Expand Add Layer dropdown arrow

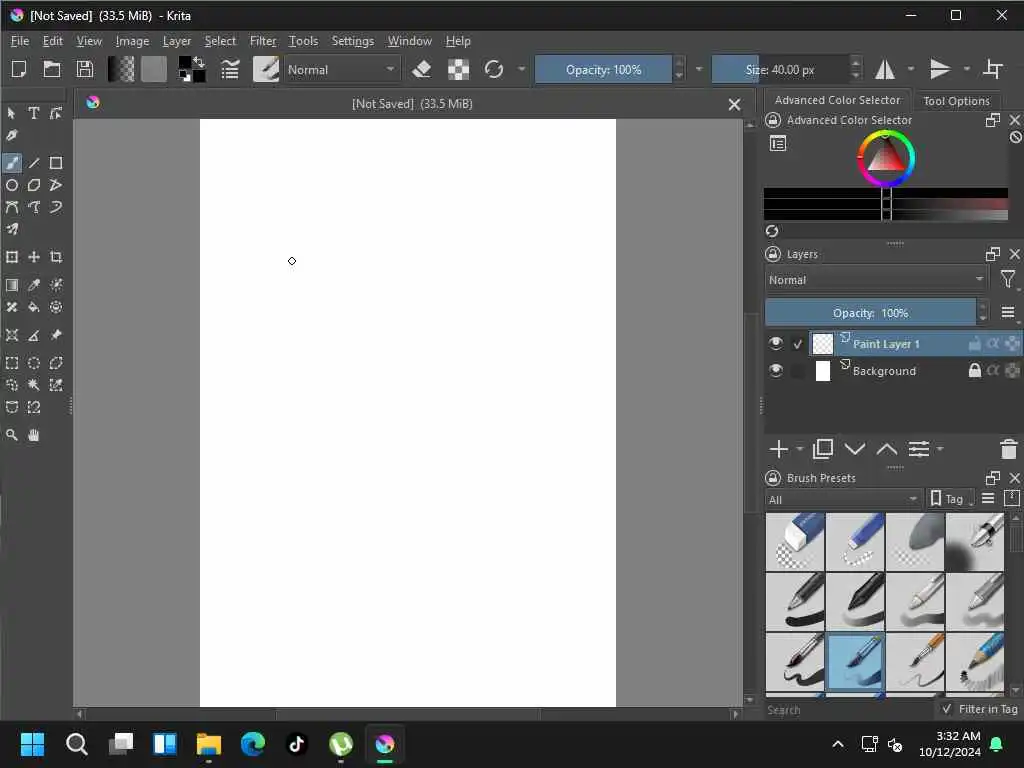[x=800, y=449]
